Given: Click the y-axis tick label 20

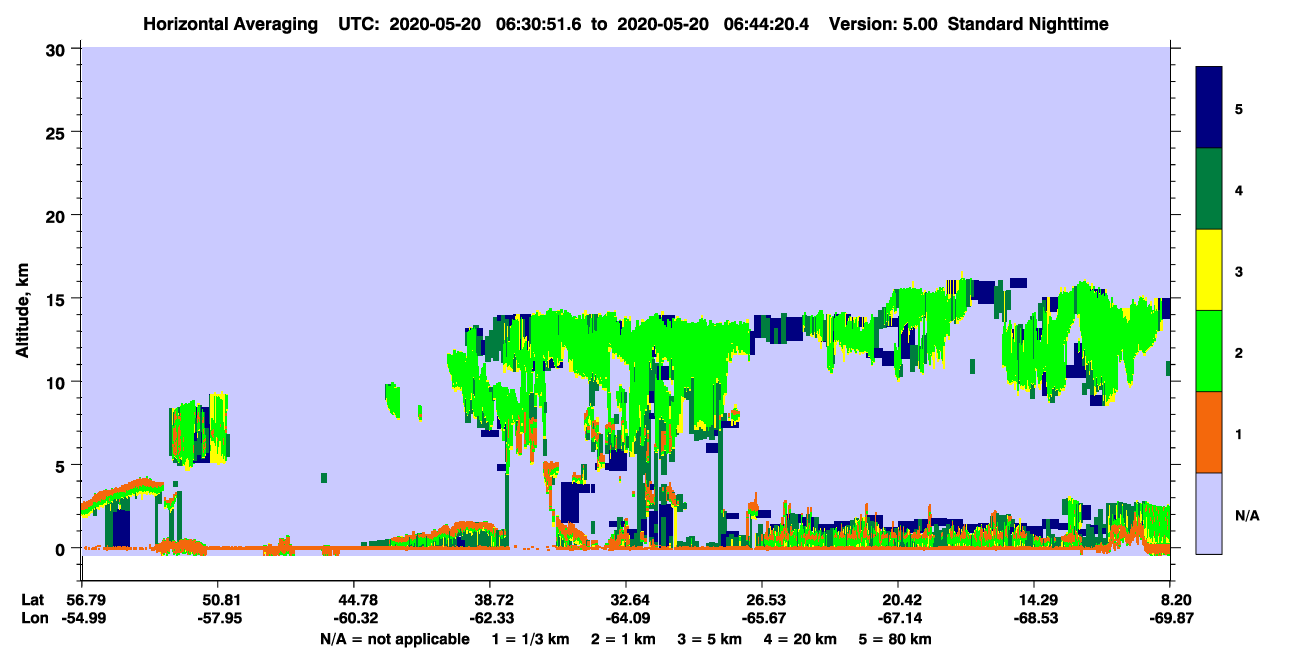Looking at the screenshot, I should (x=57, y=215).
